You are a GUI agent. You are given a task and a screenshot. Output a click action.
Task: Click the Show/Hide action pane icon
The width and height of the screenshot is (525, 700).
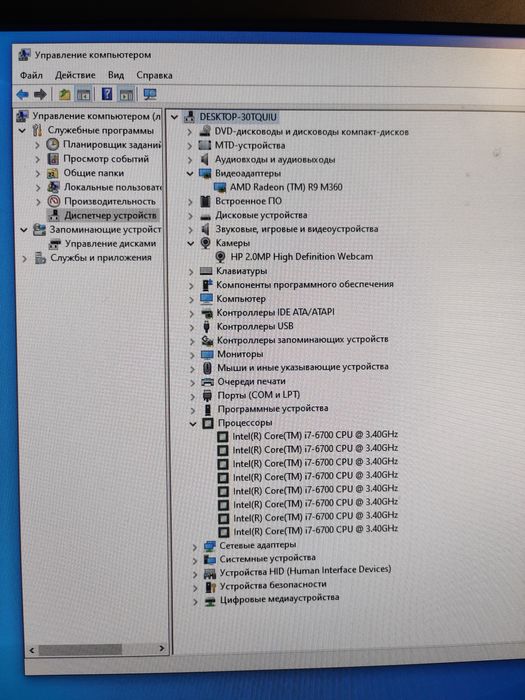[126, 94]
